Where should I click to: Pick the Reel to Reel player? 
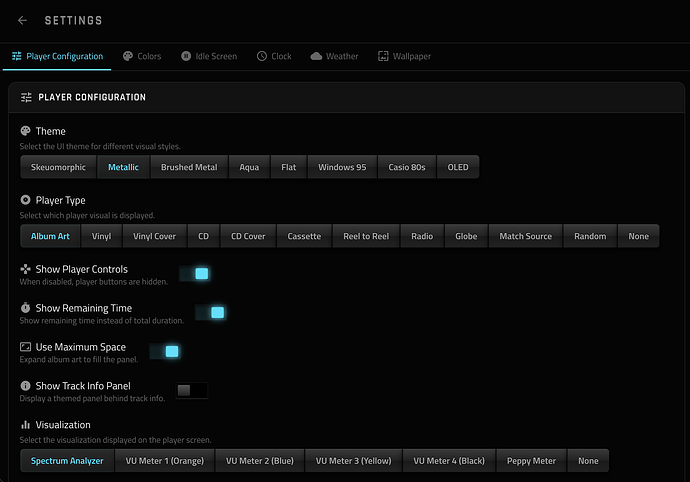tap(366, 236)
